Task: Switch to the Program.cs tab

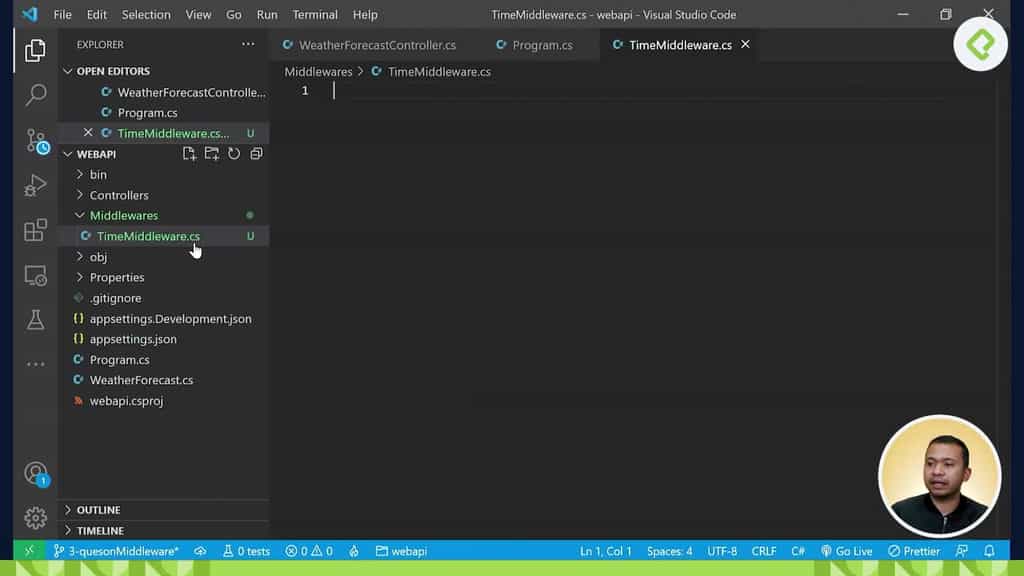Action: click(x=538, y=44)
